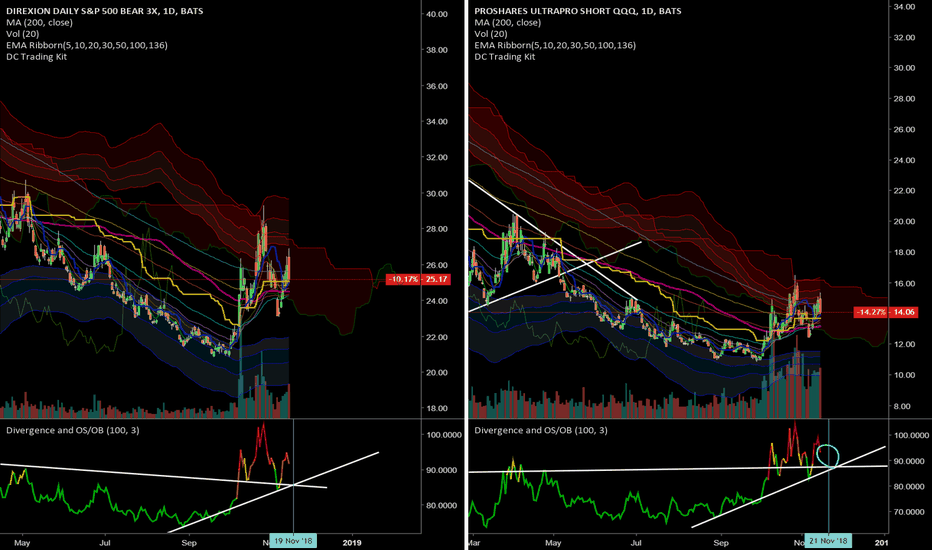Click the 8.00 label on right price axis

(902, 407)
